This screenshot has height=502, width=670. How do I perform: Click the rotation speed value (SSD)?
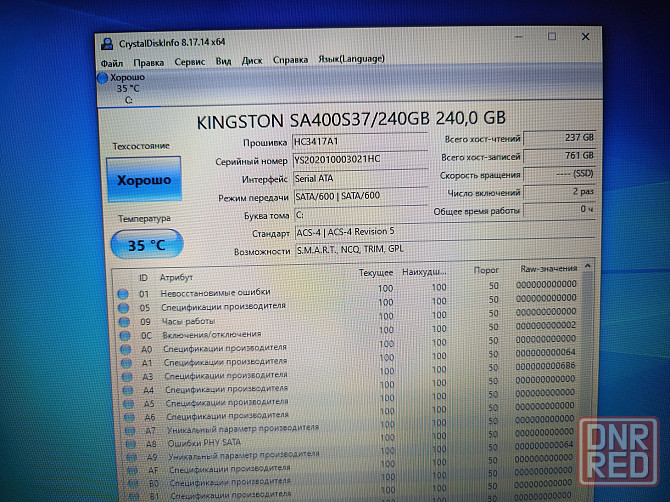coord(559,174)
